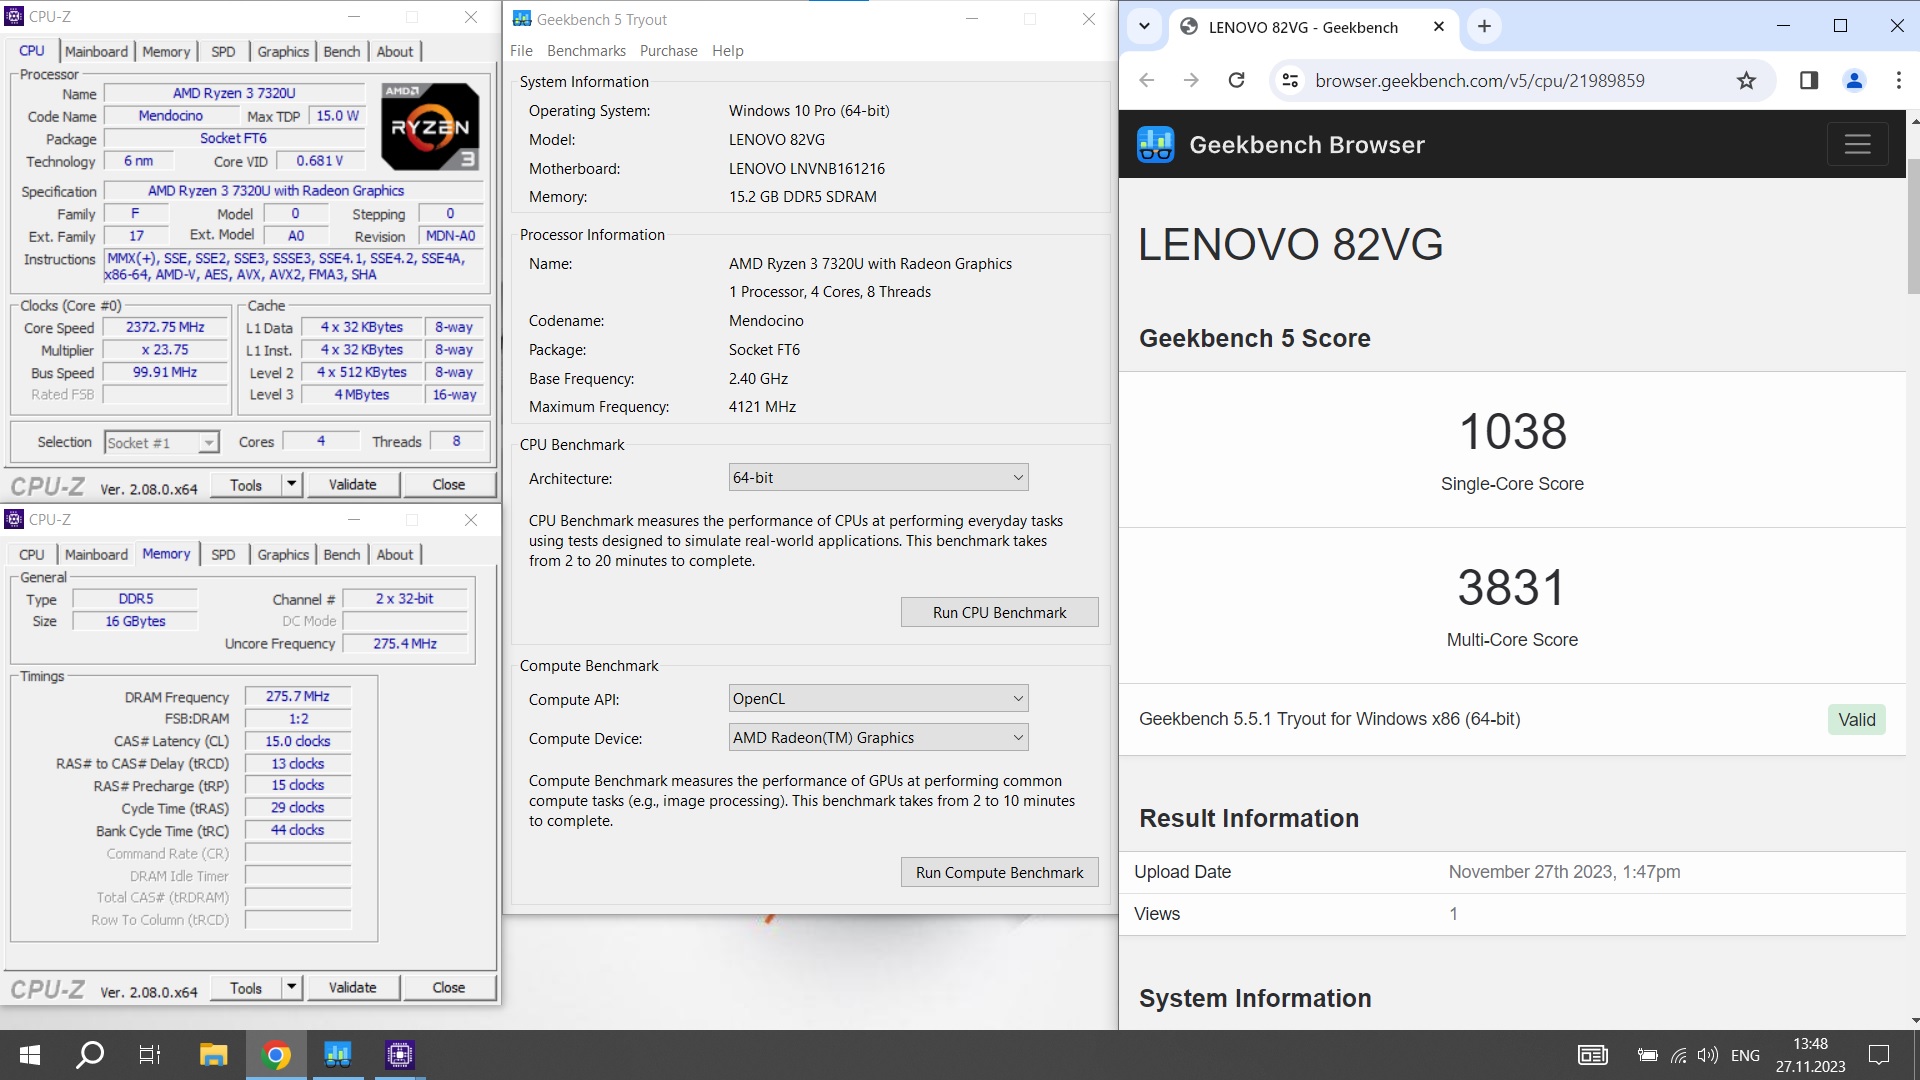Screen dimensions: 1920x1080
Task: Expand the Architecture 64-bit dropdown
Action: [878, 478]
